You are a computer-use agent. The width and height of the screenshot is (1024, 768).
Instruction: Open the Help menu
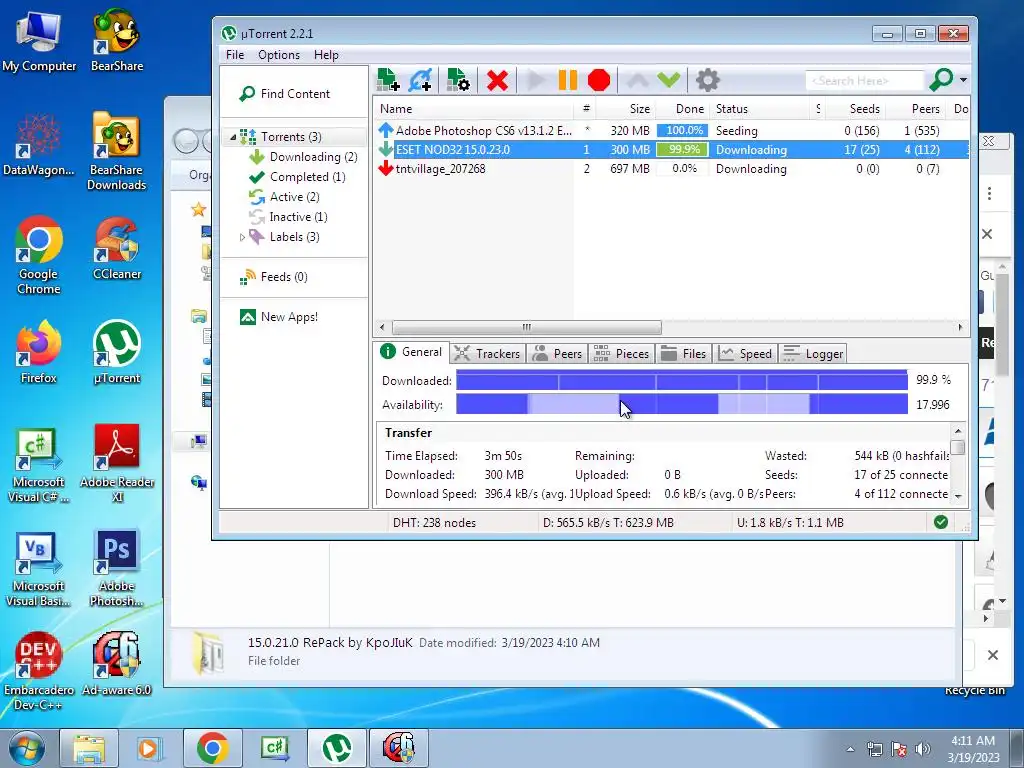(x=326, y=55)
